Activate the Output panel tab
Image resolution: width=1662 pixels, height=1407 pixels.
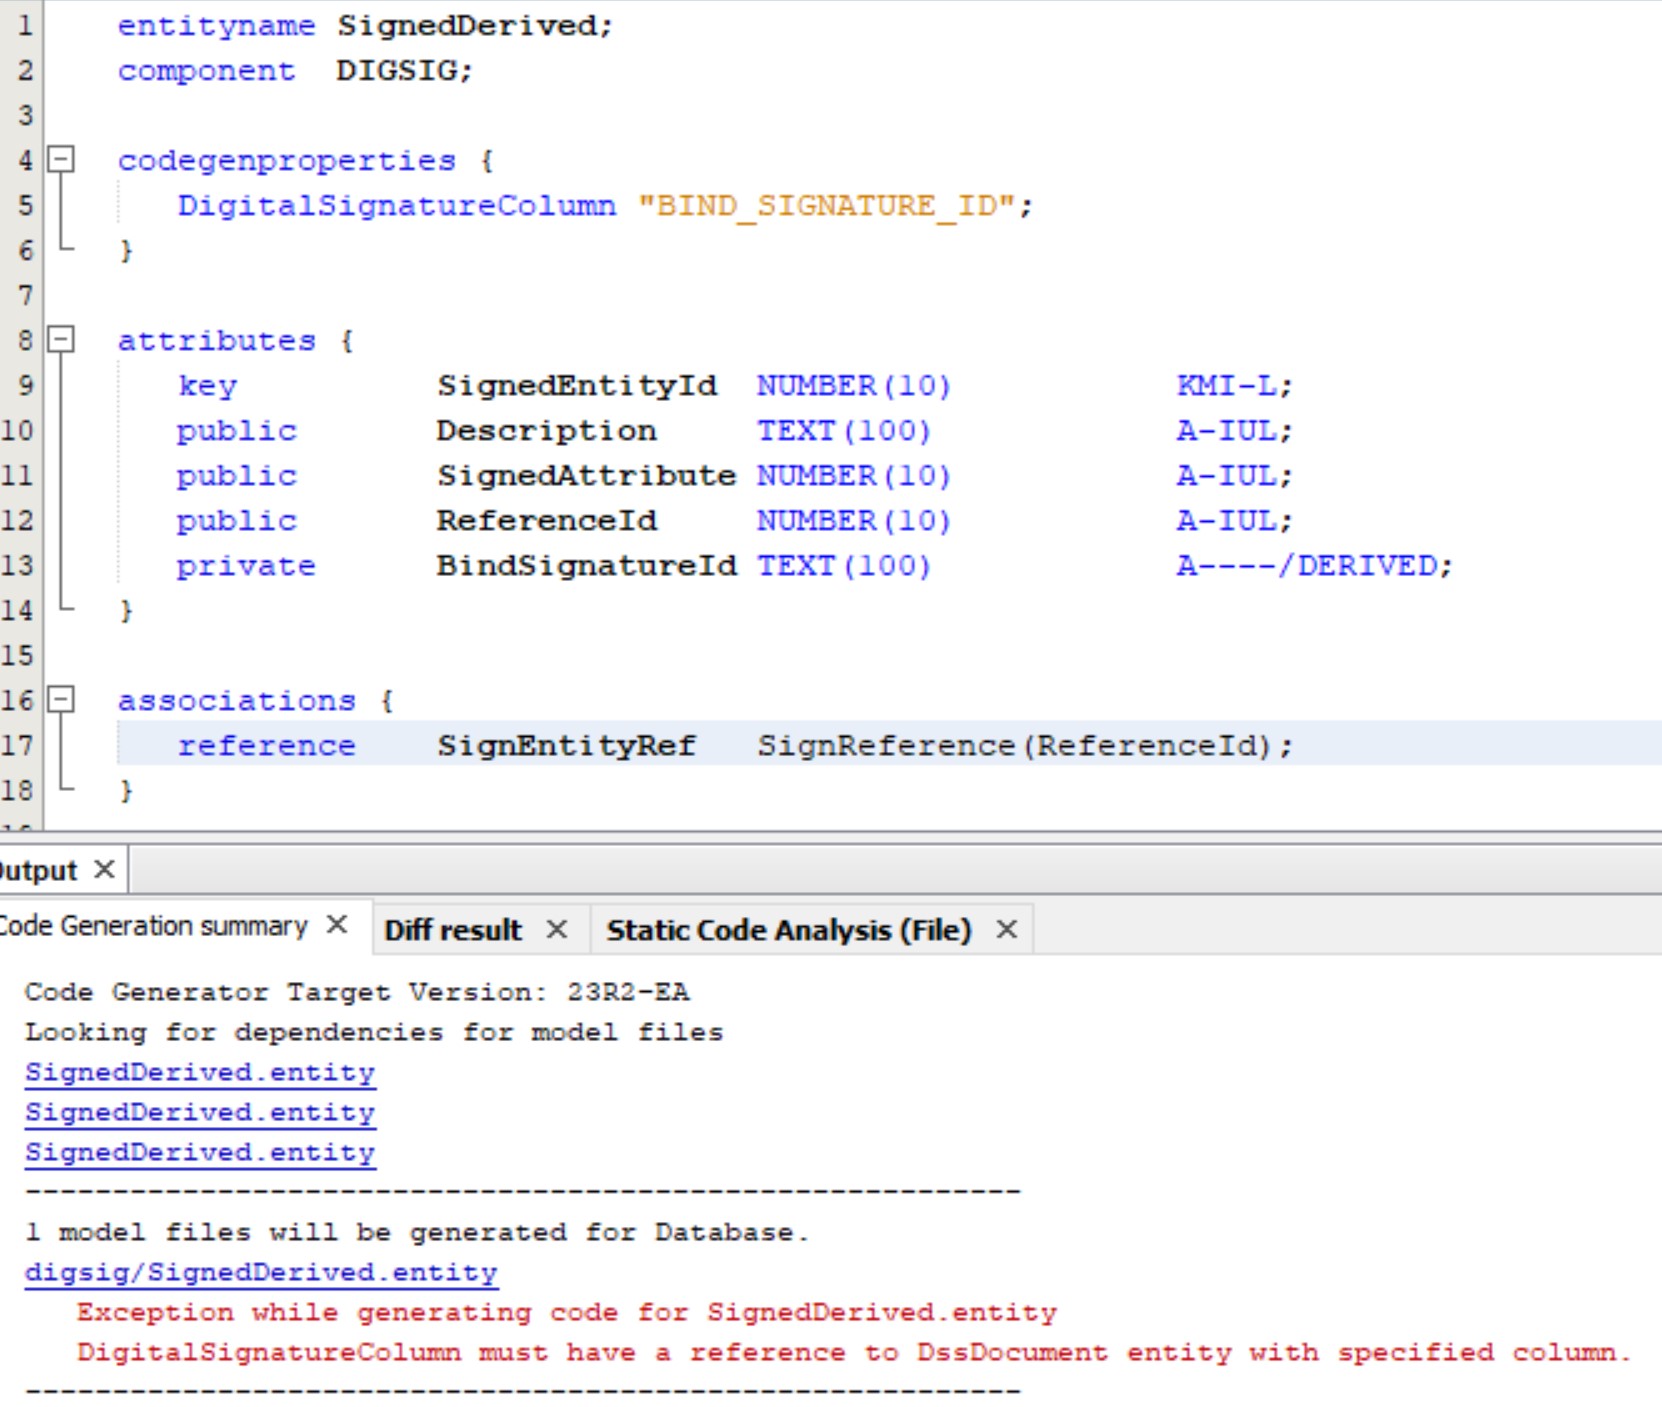38,870
